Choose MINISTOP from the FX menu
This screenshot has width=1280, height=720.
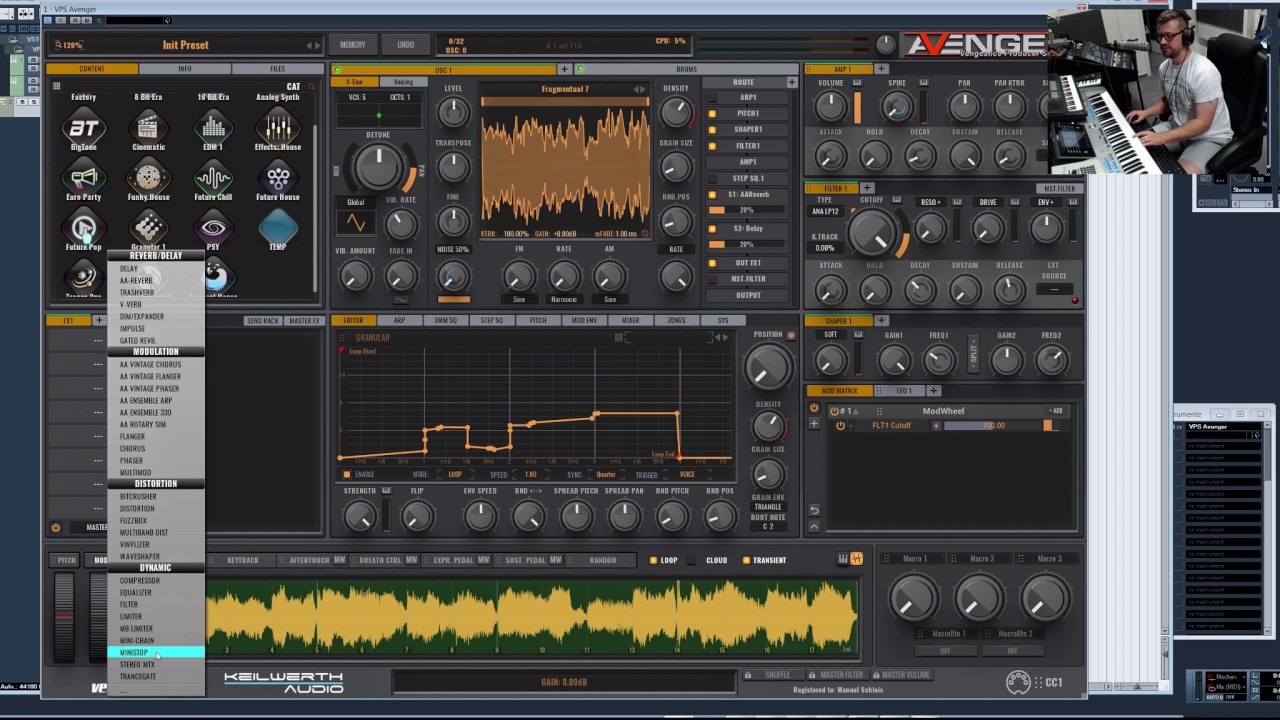click(x=156, y=652)
